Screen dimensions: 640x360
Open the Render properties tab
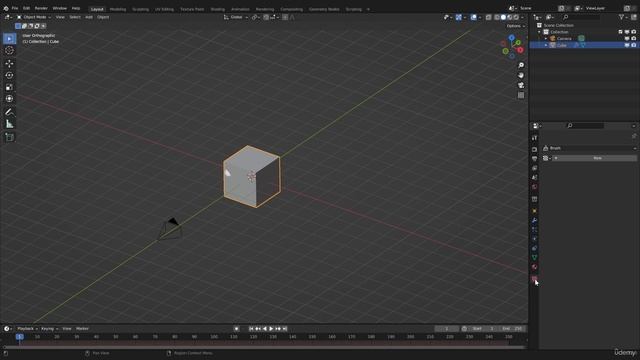534,149
